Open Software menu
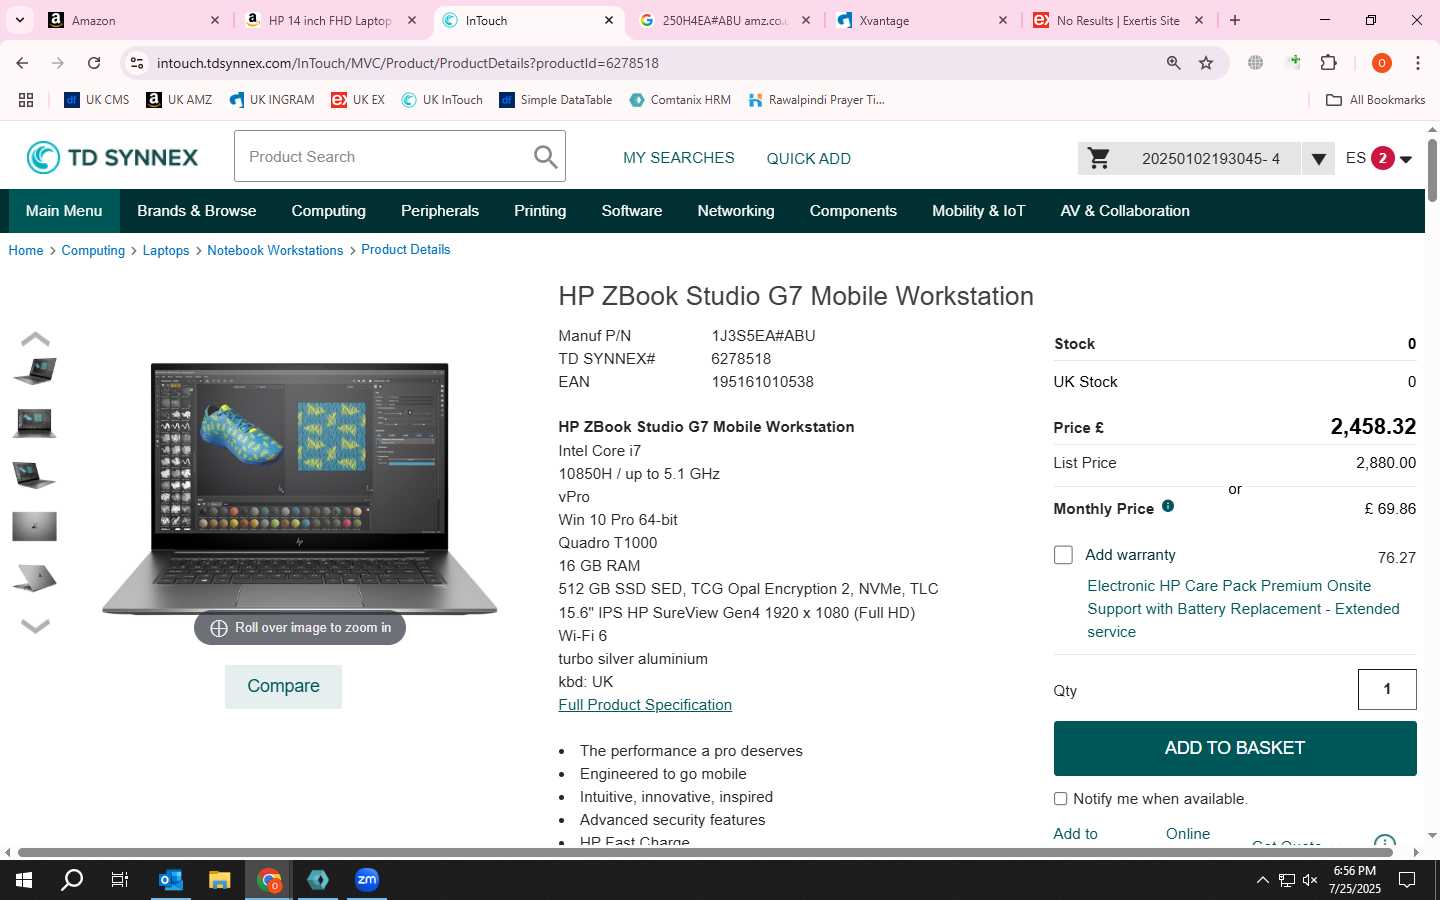Image resolution: width=1440 pixels, height=900 pixels. [x=632, y=211]
